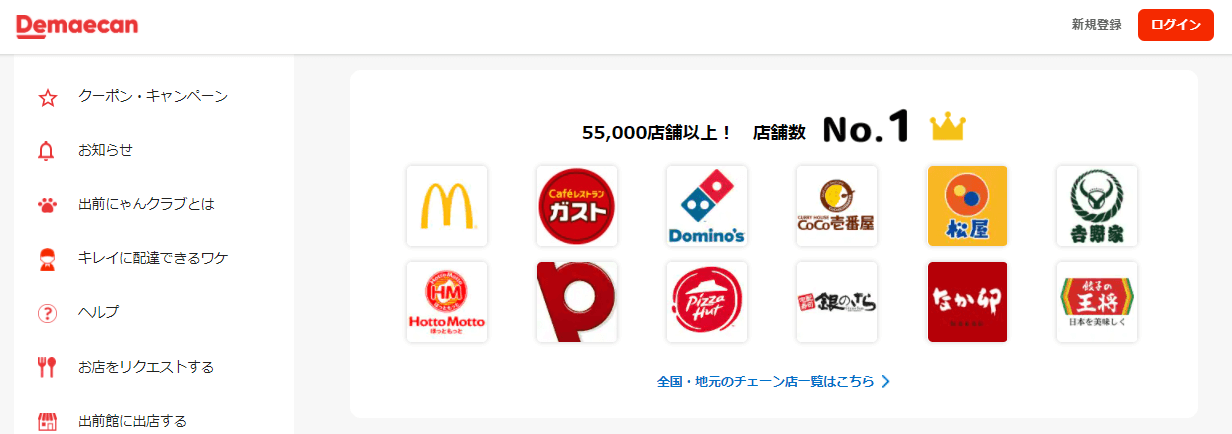Viewport: 1232px width, 434px height.
Task: Open the McDonald's restaurant logo
Action: point(447,206)
